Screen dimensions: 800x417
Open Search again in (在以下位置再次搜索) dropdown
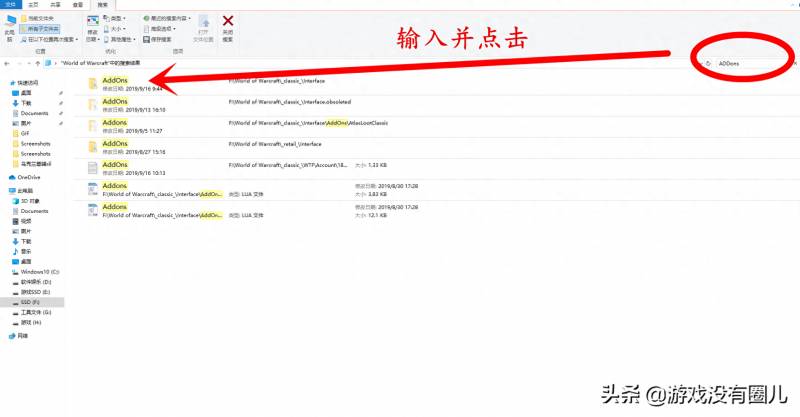(49, 39)
